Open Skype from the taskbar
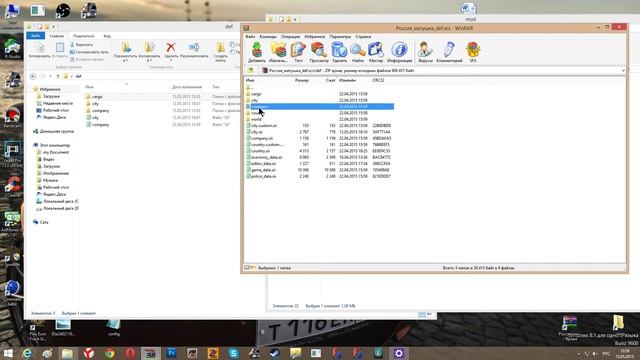 [x=233, y=353]
